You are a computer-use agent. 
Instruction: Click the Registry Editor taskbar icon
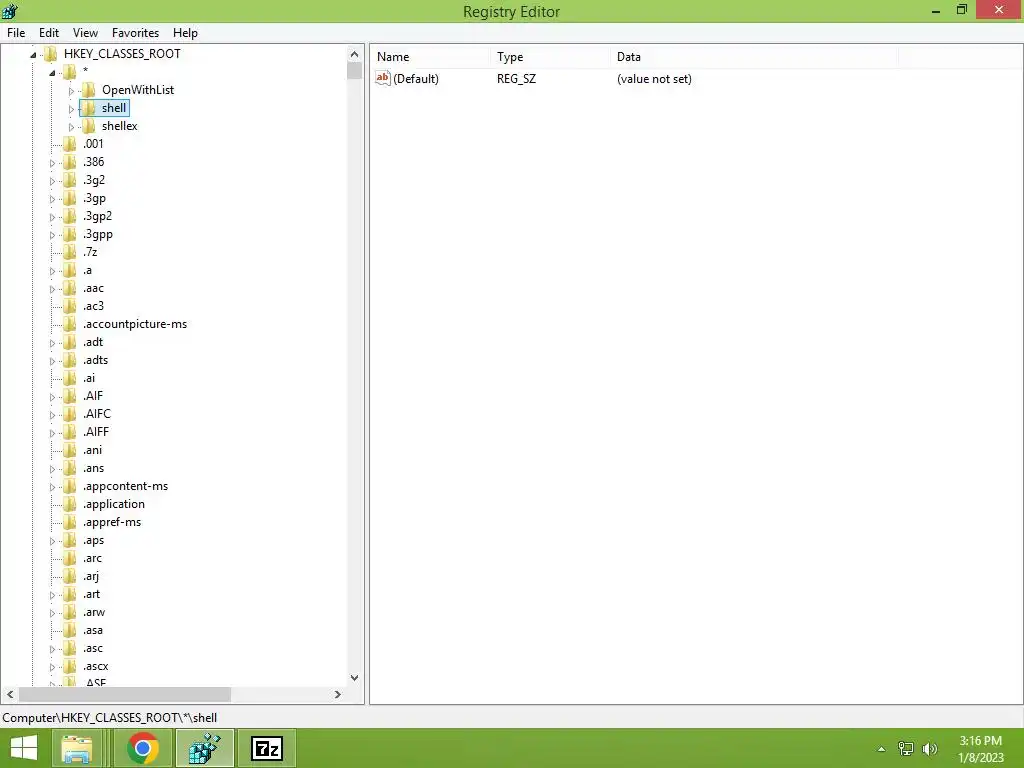204,748
